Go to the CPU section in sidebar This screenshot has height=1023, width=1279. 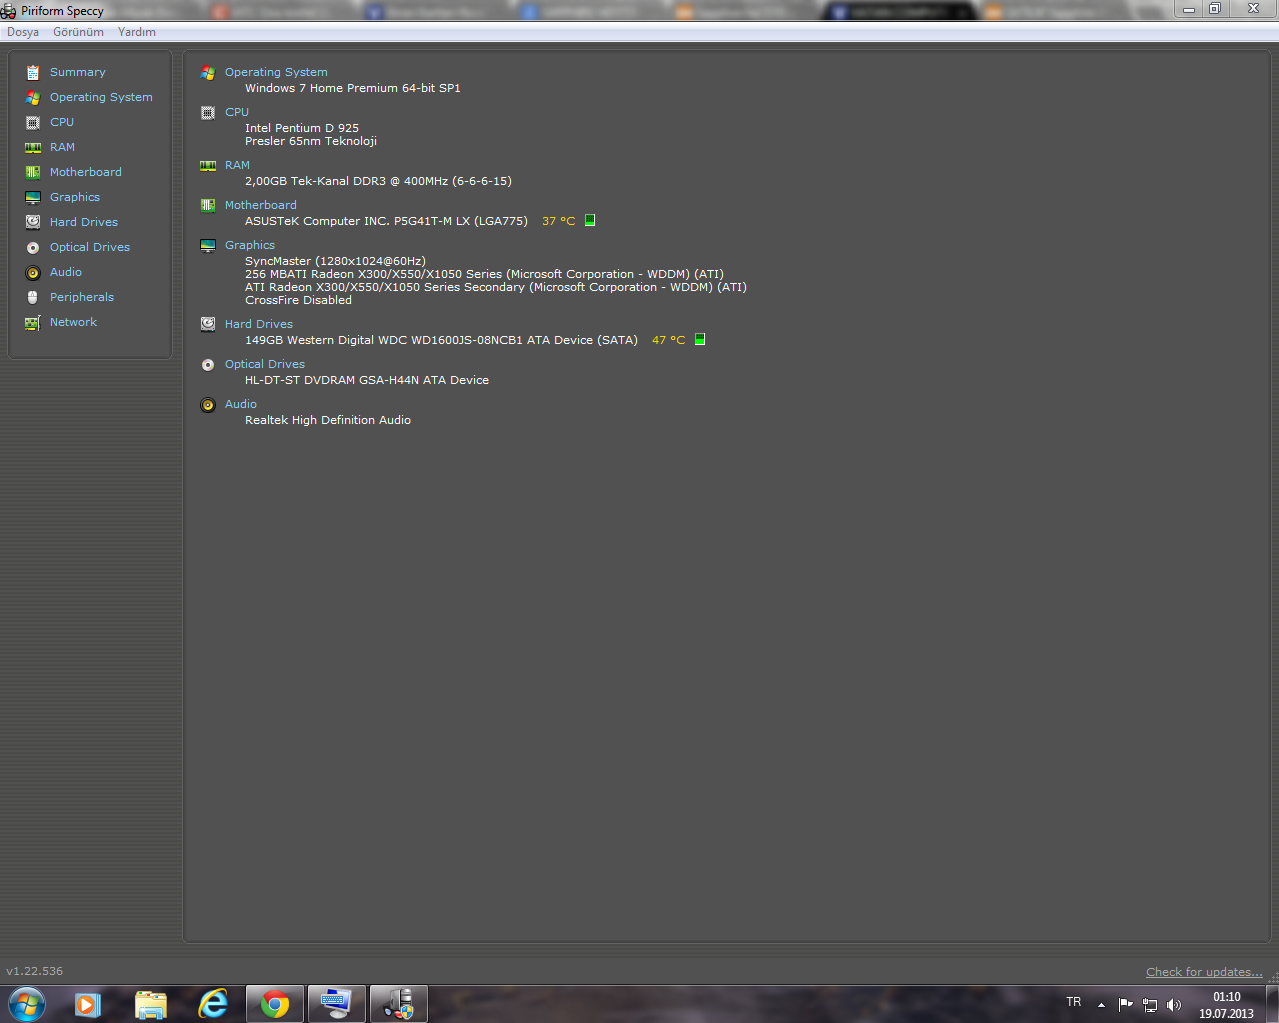tap(62, 122)
